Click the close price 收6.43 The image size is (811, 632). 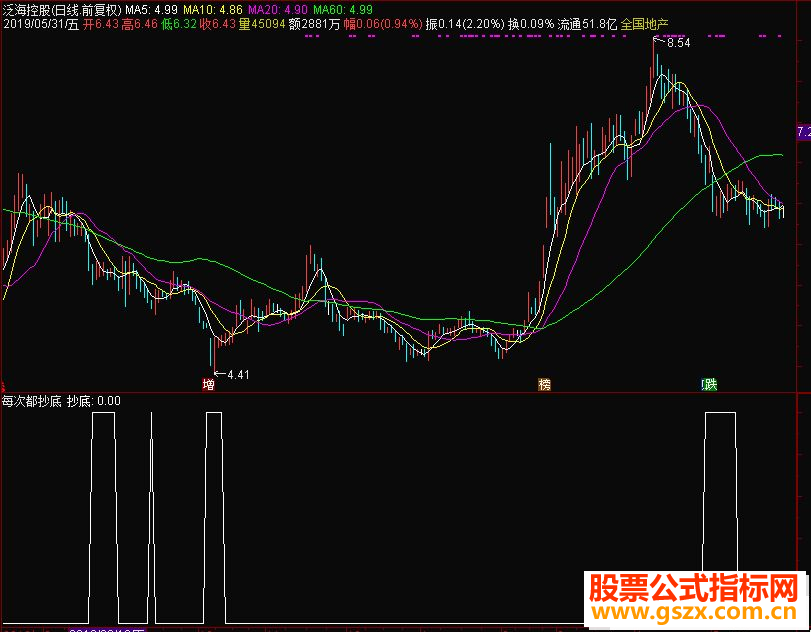(218, 24)
